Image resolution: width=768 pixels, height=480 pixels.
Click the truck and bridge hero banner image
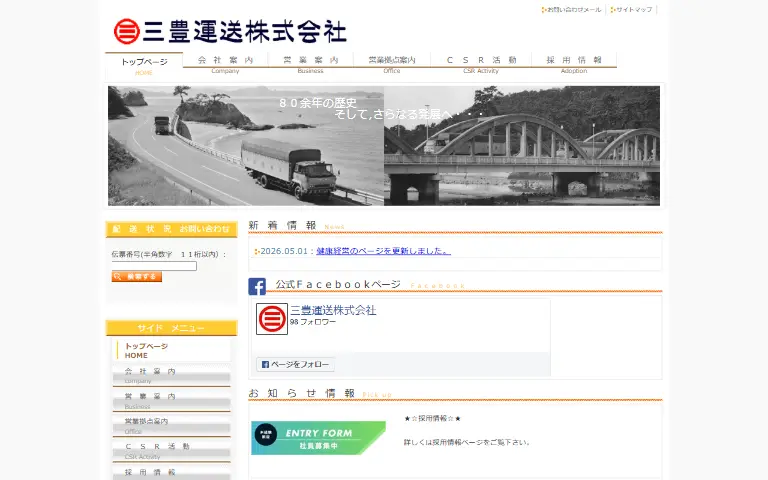tap(384, 146)
